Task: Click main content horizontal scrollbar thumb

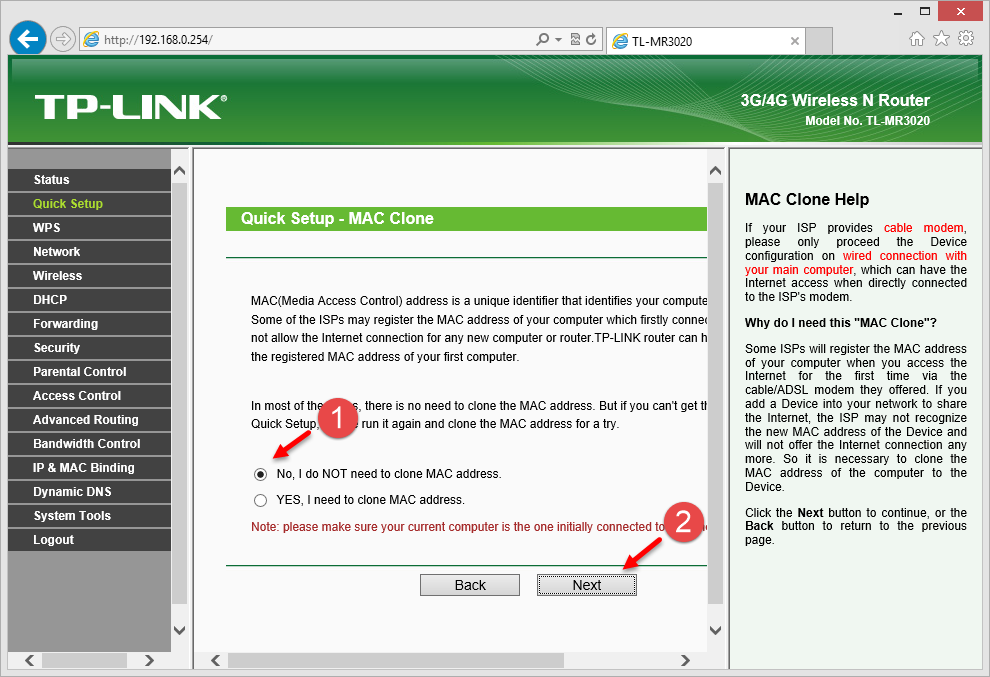Action: 396,660
